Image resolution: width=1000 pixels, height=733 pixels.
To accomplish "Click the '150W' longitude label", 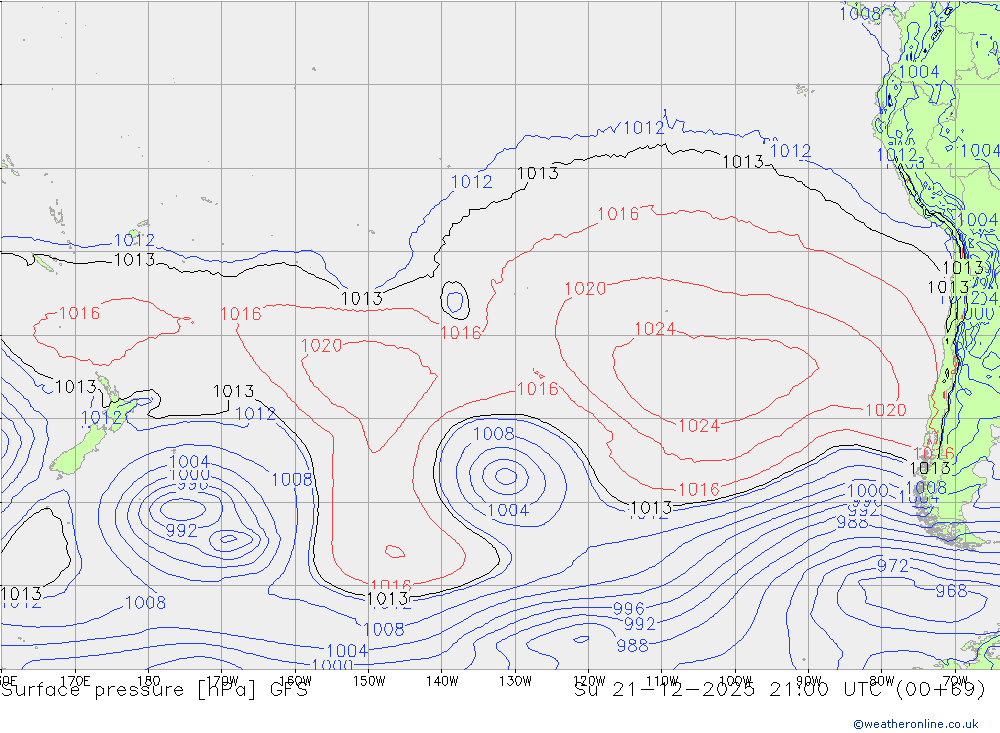I will tap(369, 681).
